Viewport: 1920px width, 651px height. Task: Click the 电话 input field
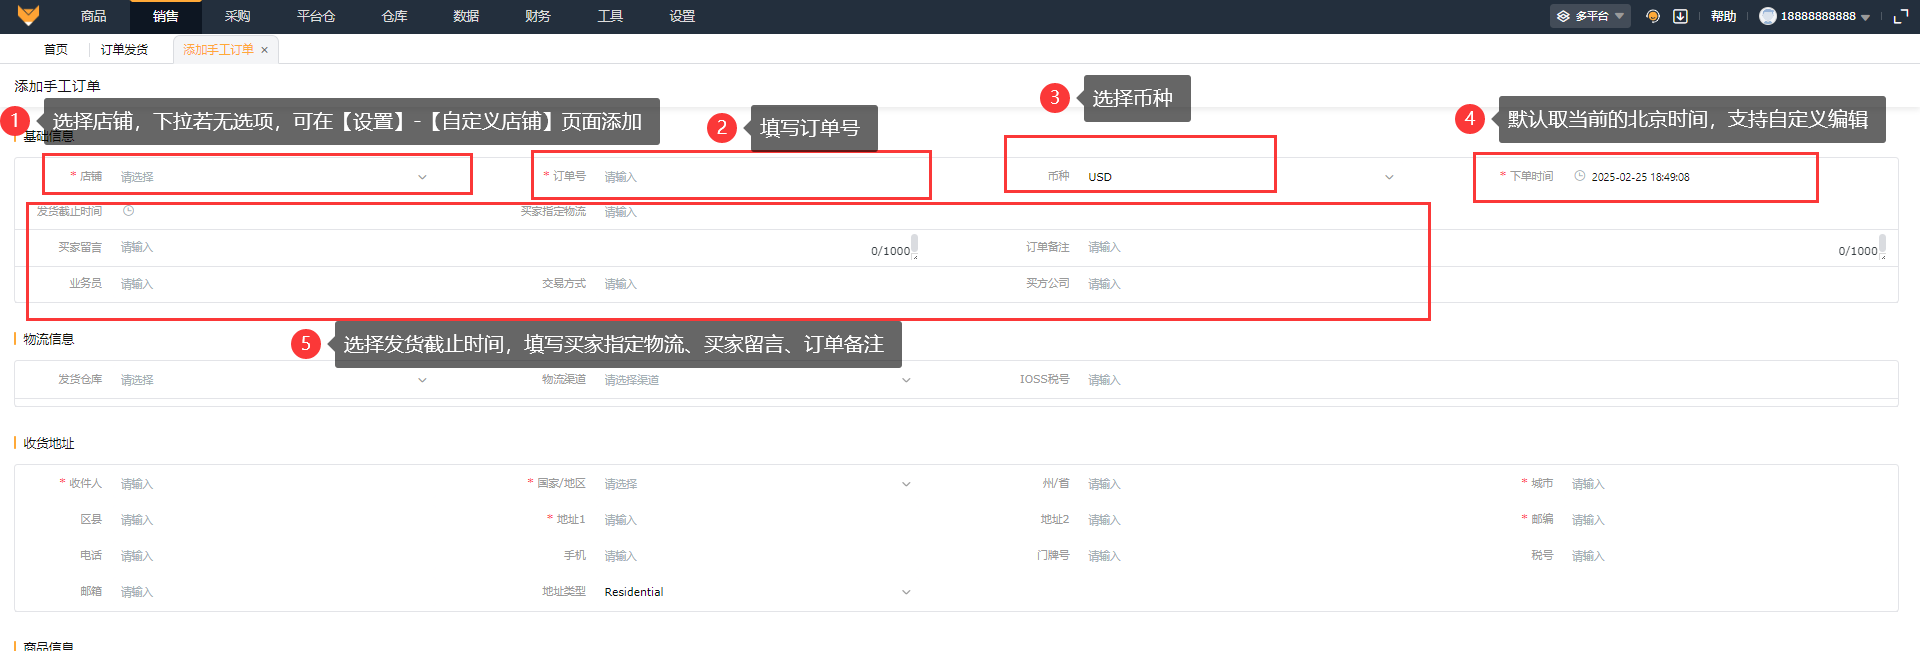(x=274, y=556)
